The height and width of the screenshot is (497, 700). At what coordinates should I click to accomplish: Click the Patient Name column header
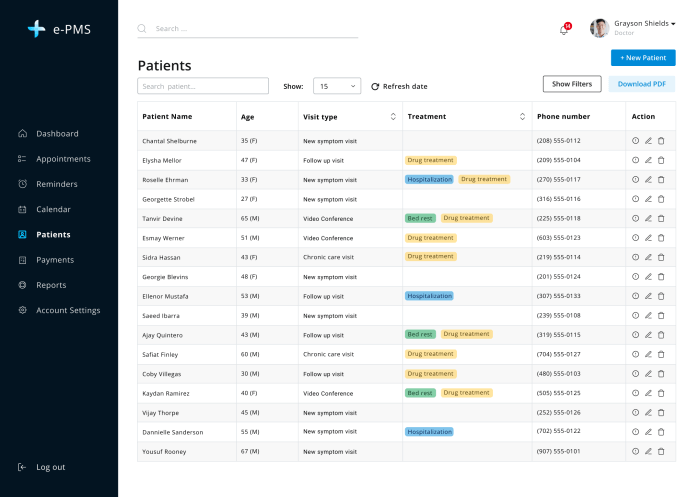(x=167, y=117)
